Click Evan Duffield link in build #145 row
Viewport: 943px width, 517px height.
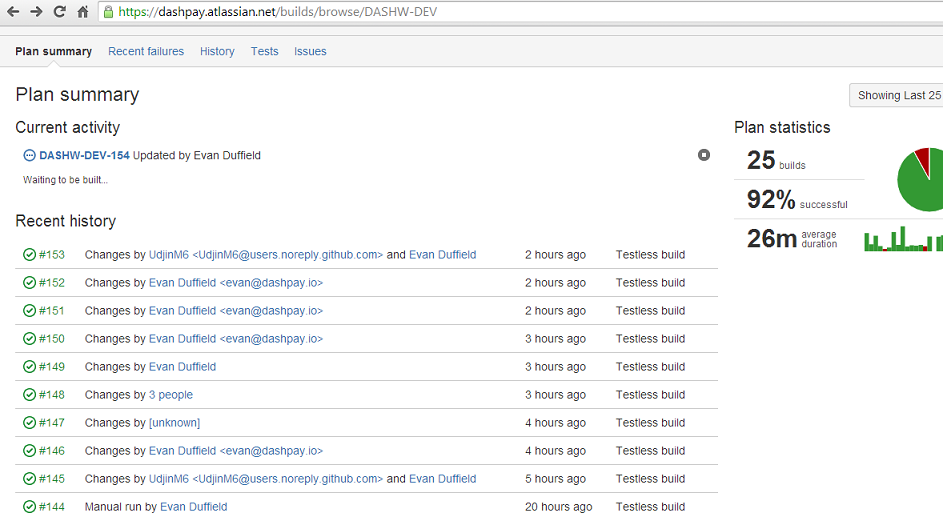coord(443,479)
